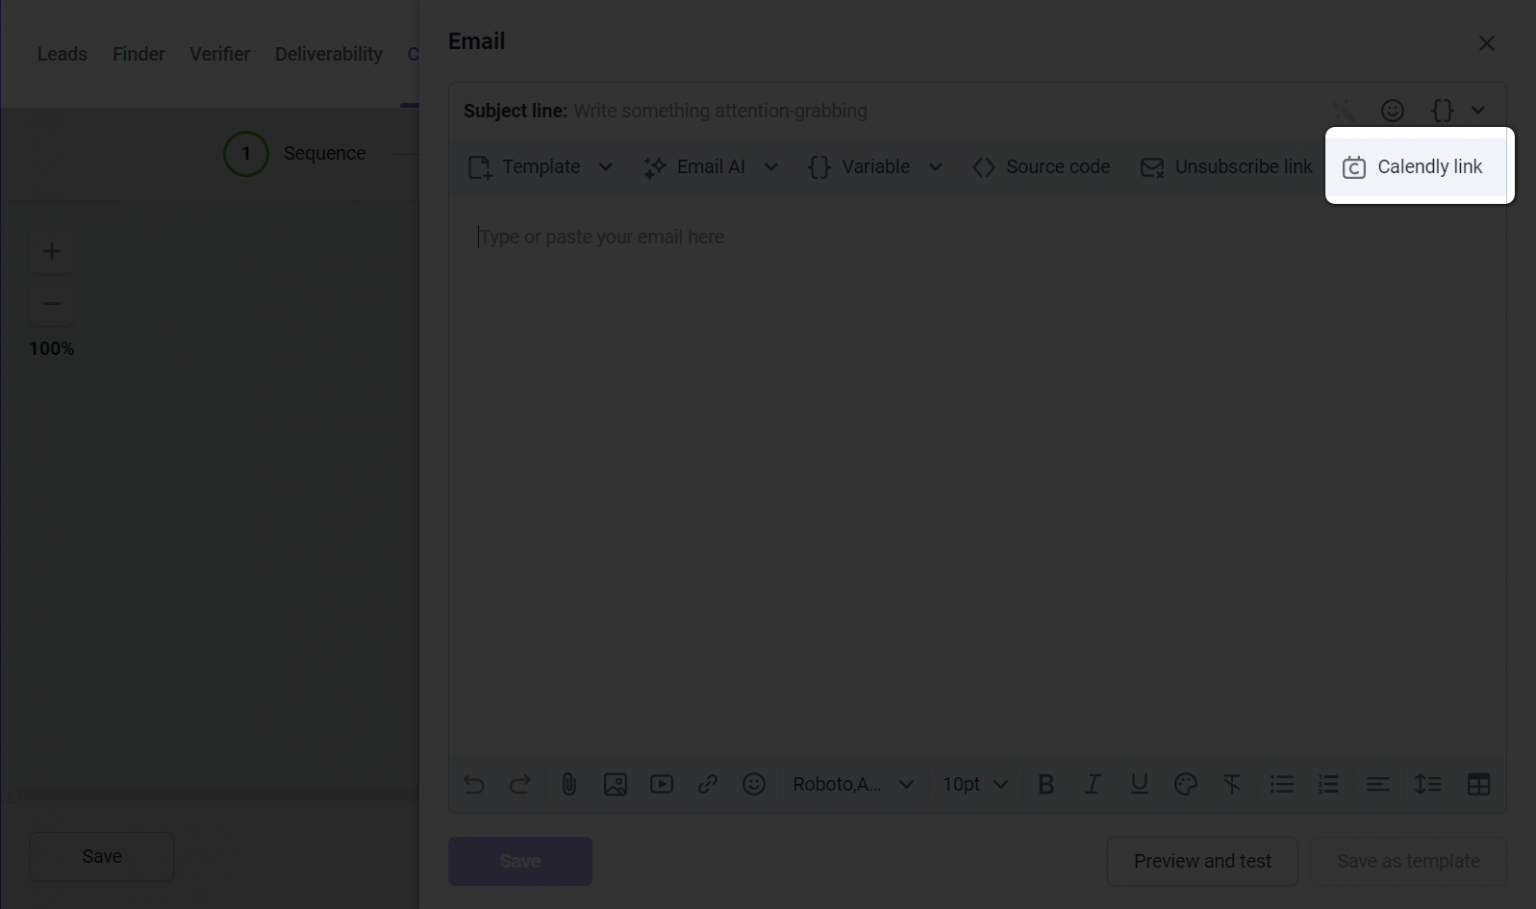Image resolution: width=1536 pixels, height=909 pixels.
Task: Open the Roboto font family dropdown
Action: (853, 785)
